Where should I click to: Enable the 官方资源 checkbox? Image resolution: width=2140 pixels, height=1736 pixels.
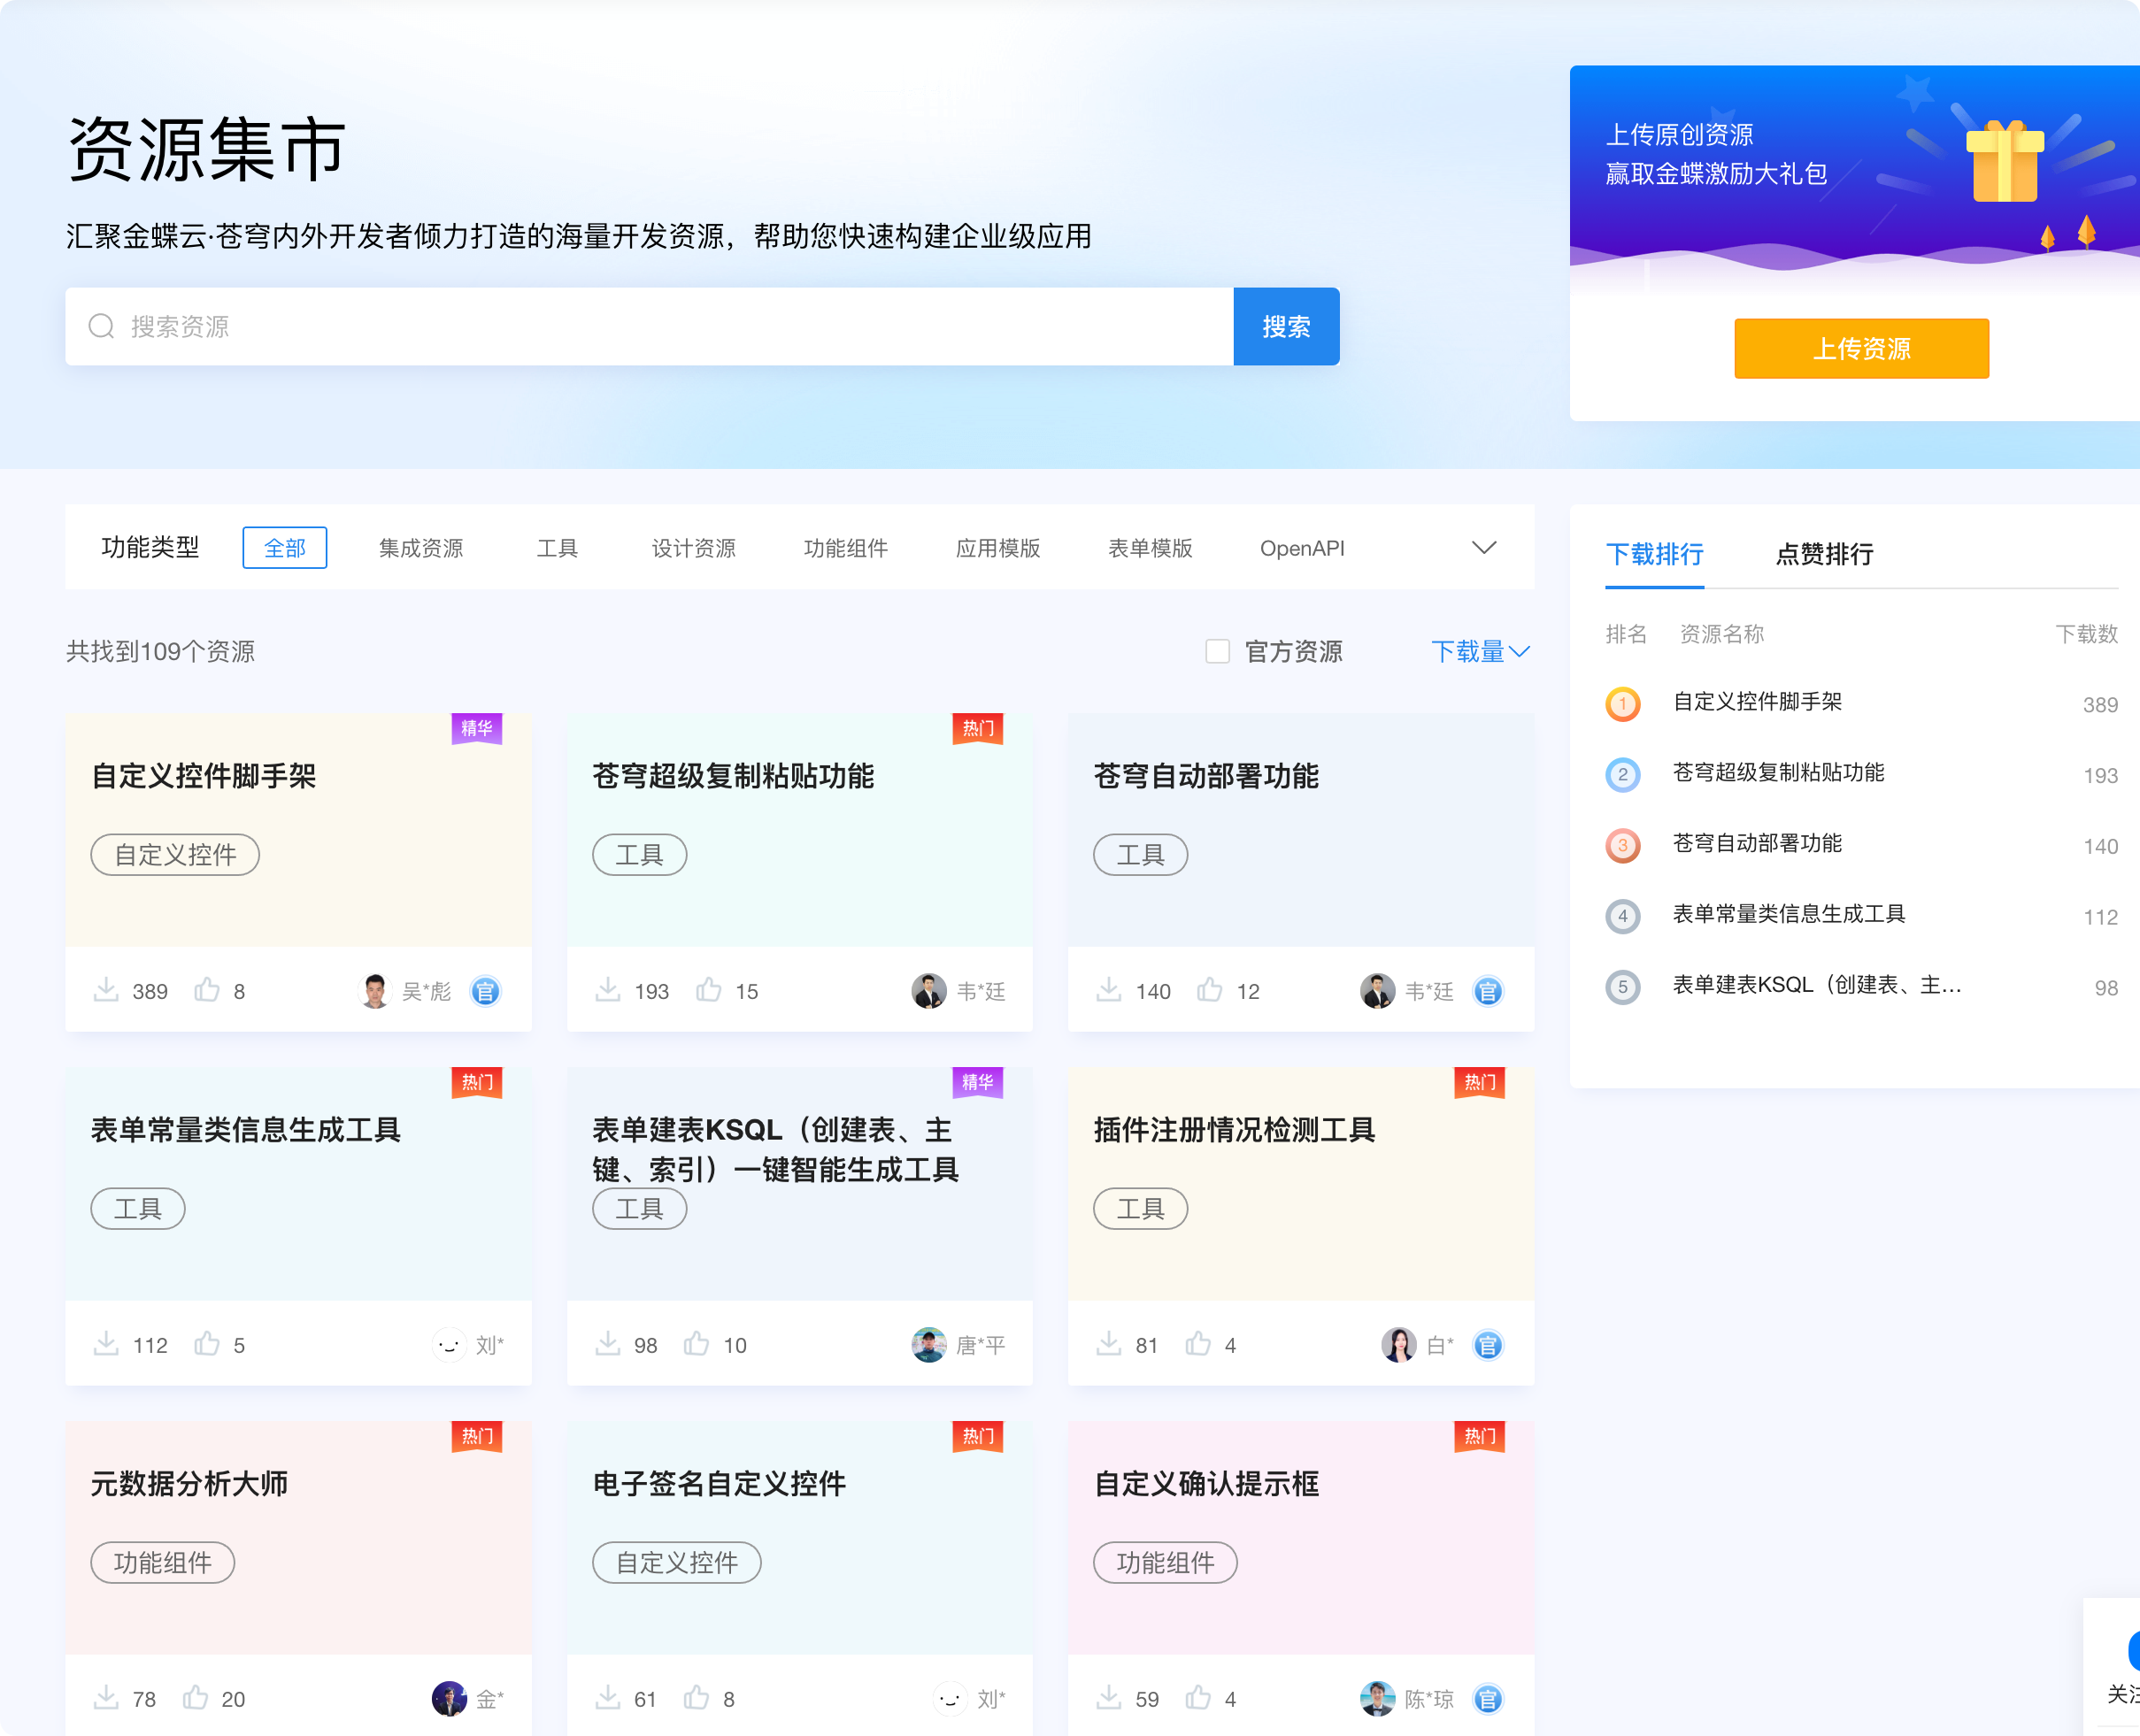(1217, 652)
